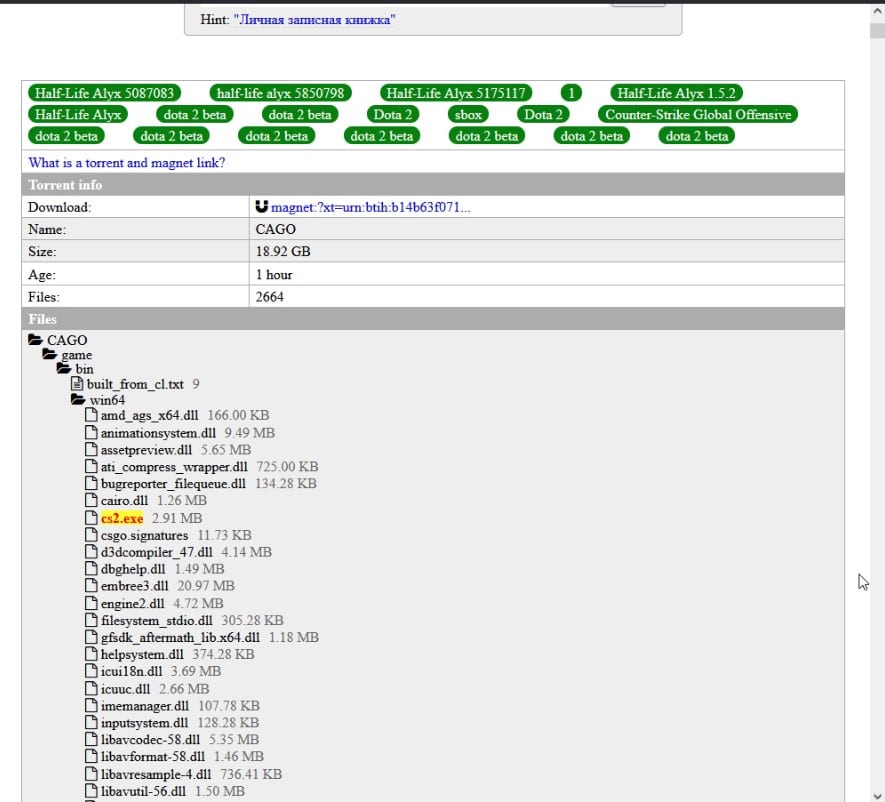Click the age value '1 hour'
Screen dimensions: 885x802
(x=274, y=274)
